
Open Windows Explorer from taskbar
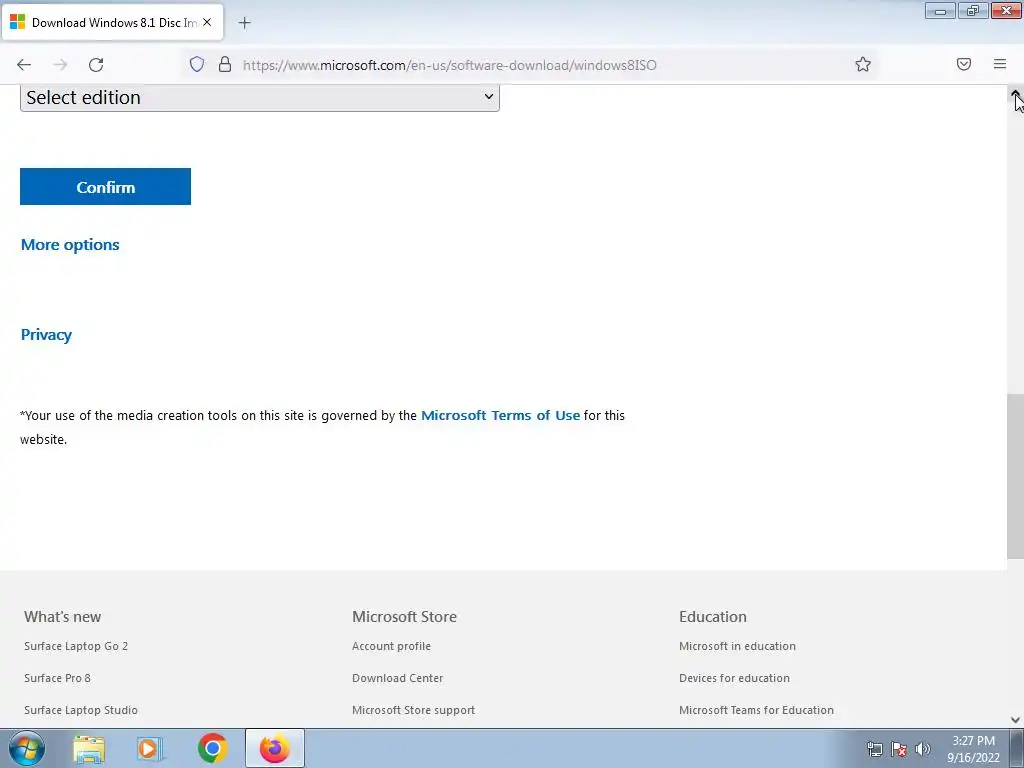89,749
